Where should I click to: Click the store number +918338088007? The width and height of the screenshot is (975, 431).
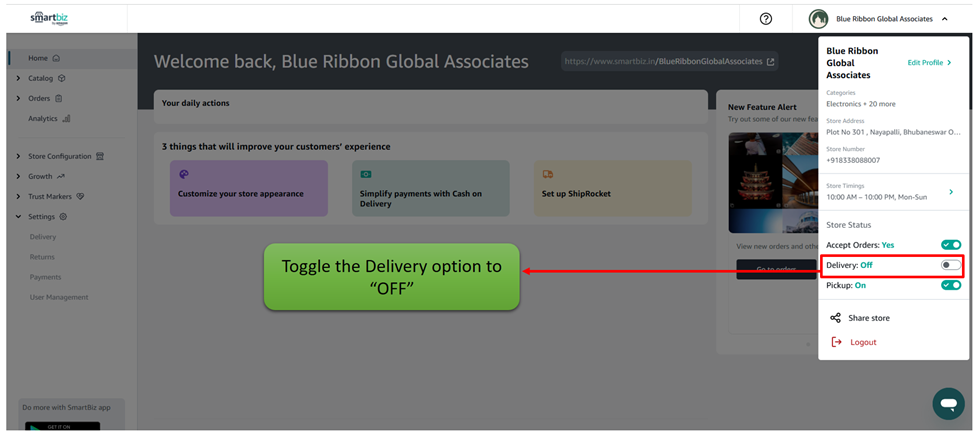pyautogui.click(x=853, y=160)
